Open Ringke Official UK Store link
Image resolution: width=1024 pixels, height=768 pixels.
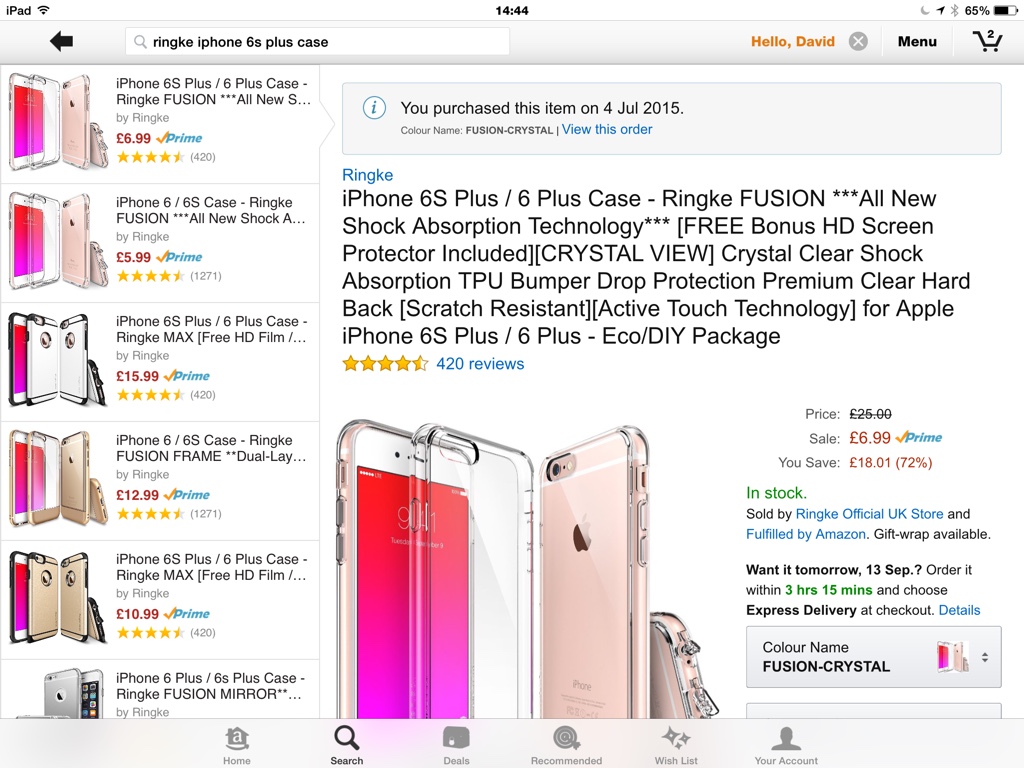869,514
